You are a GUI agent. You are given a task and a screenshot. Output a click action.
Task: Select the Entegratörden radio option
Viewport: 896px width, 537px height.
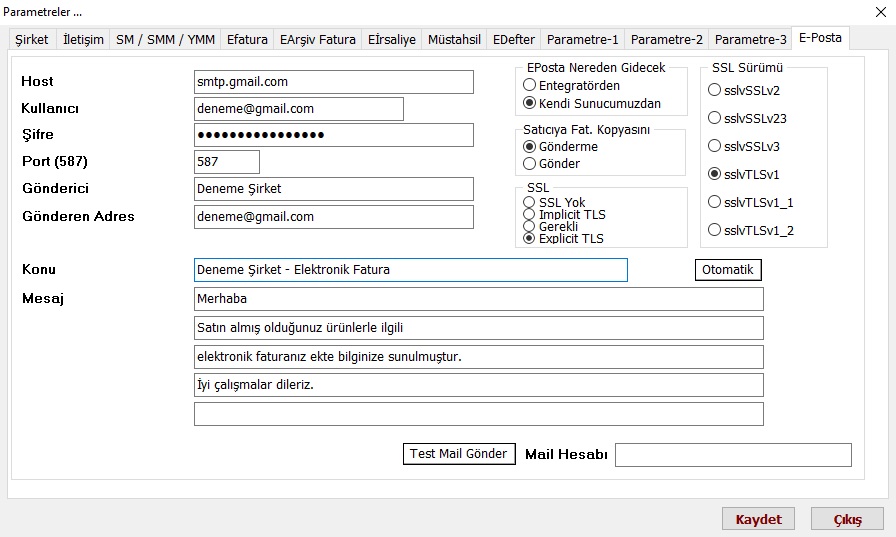[529, 86]
